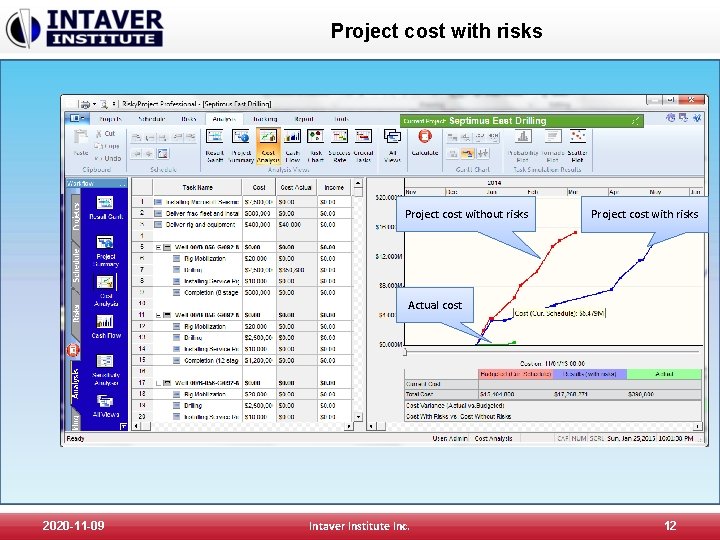
Task: Open All Views in the ribbon
Action: [392, 146]
